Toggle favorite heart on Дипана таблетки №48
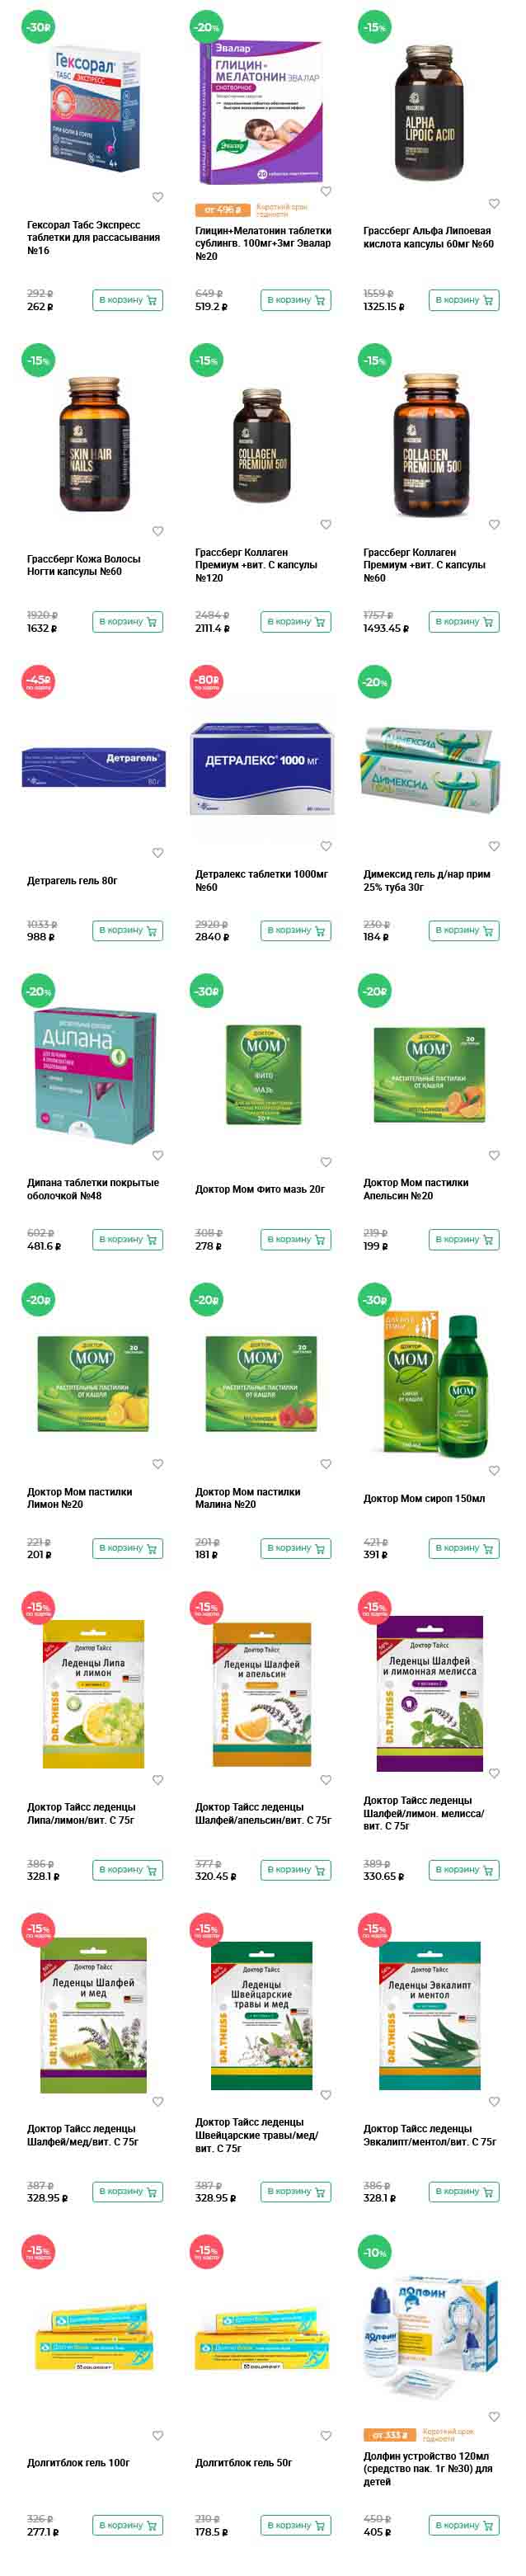This screenshot has height=2576, width=526. coord(157,1156)
